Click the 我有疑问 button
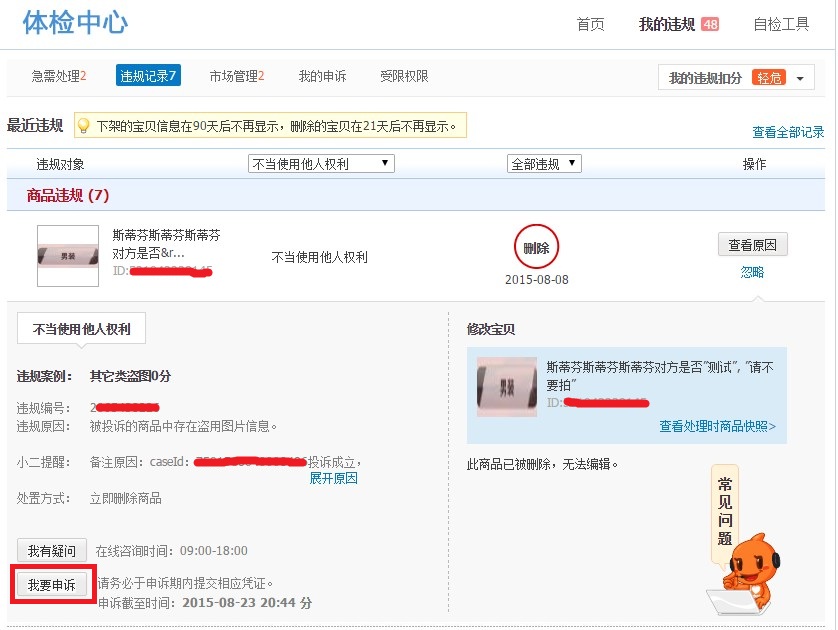The image size is (838, 630). pyautogui.click(x=51, y=550)
